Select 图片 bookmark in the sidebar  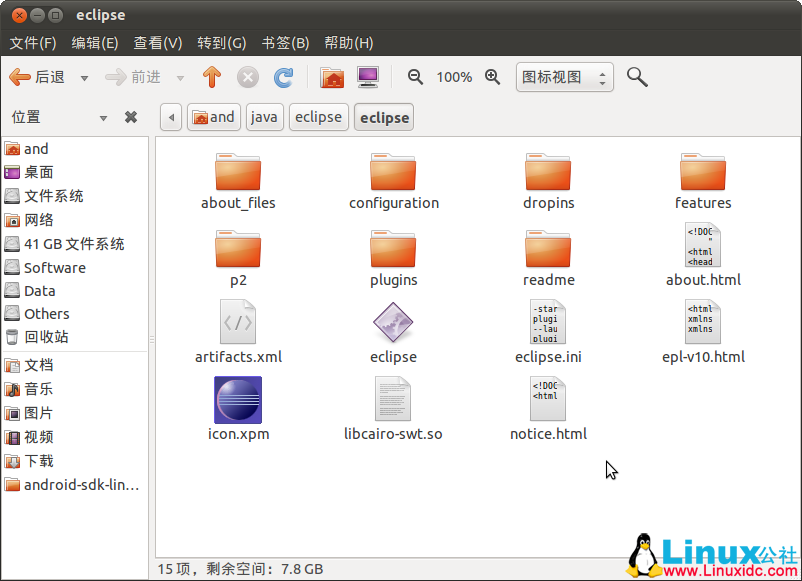(75, 413)
